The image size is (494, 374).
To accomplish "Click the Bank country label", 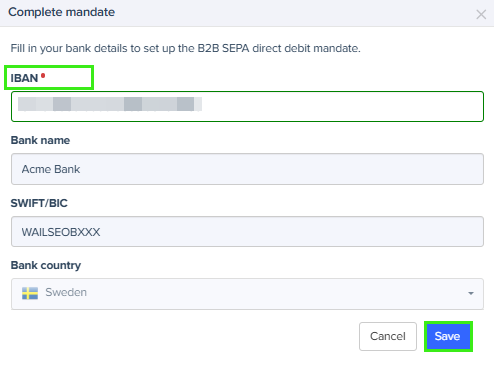I will click(46, 265).
